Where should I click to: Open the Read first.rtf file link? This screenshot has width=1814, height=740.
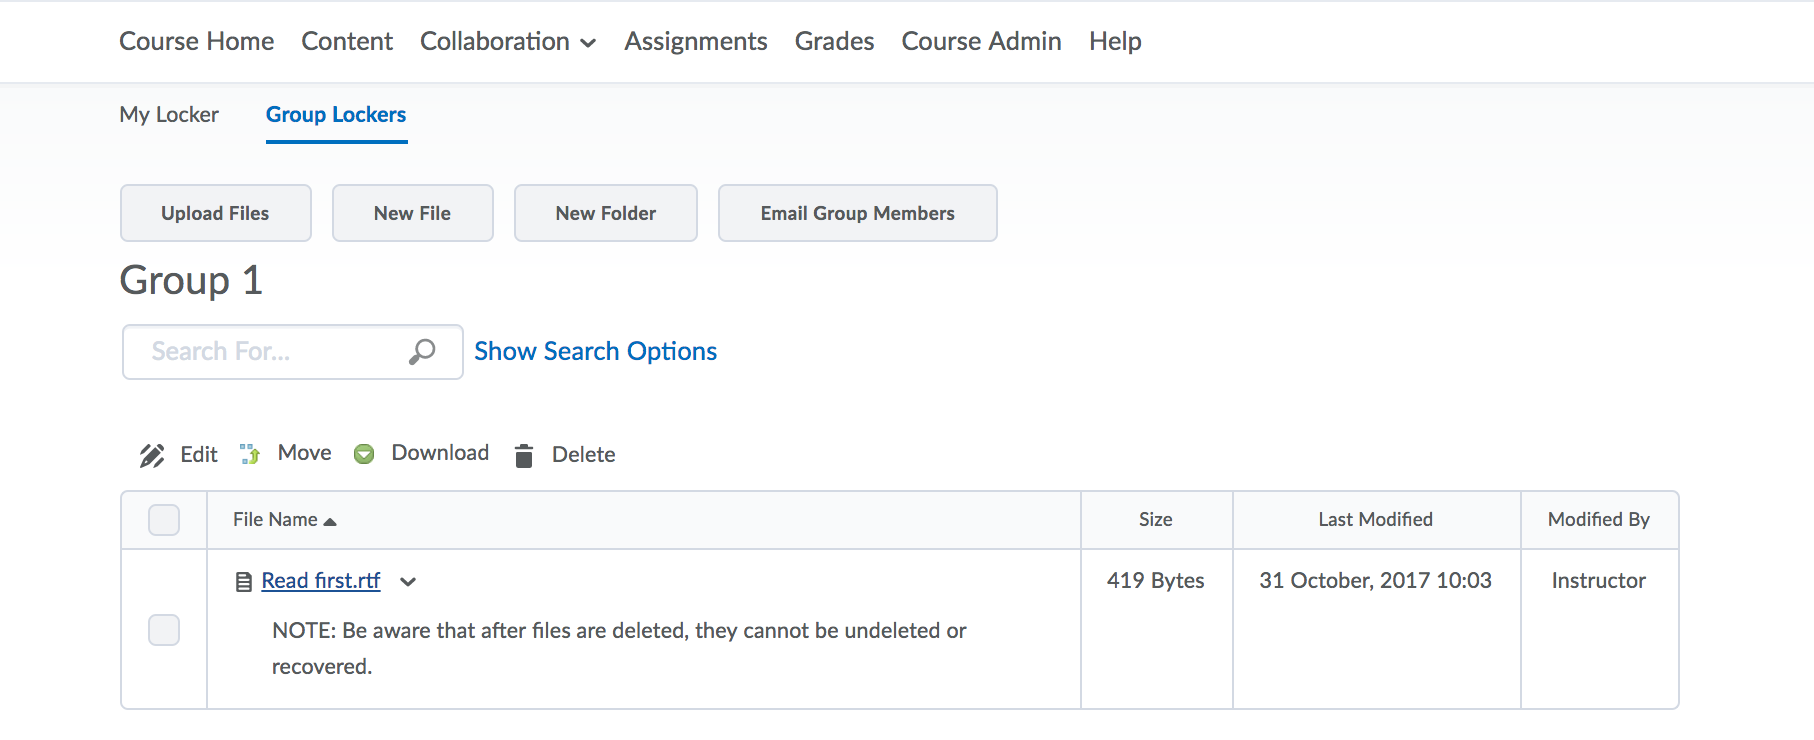321,581
